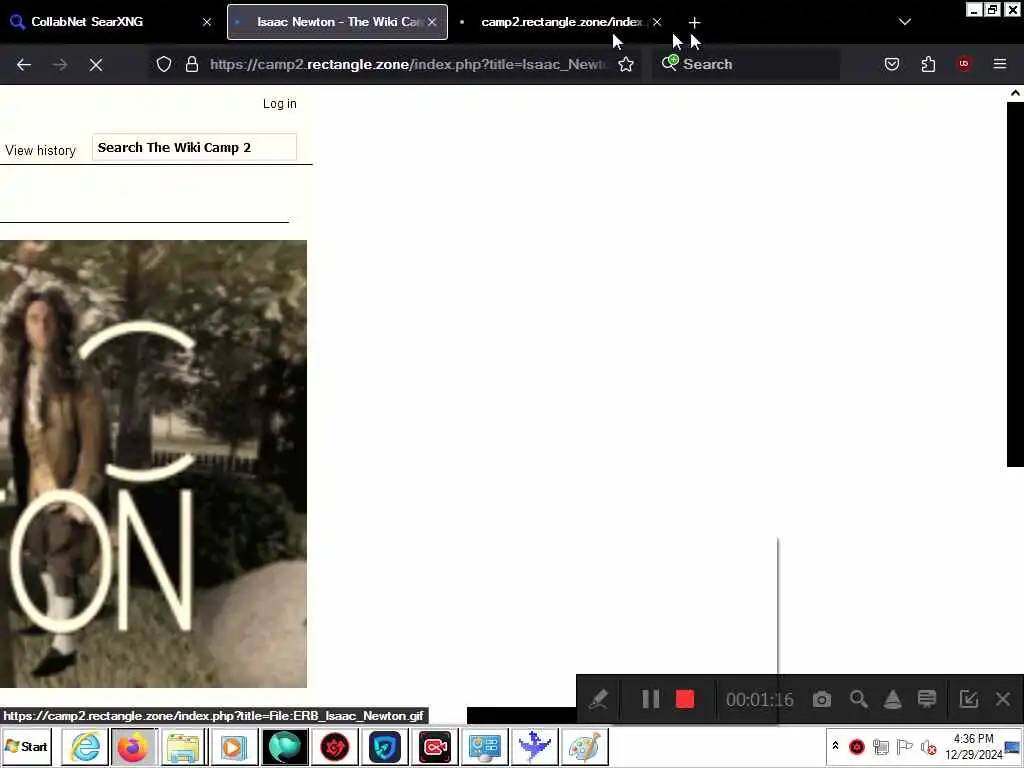Open the View history tab
This screenshot has width=1024, height=768.
click(x=40, y=151)
